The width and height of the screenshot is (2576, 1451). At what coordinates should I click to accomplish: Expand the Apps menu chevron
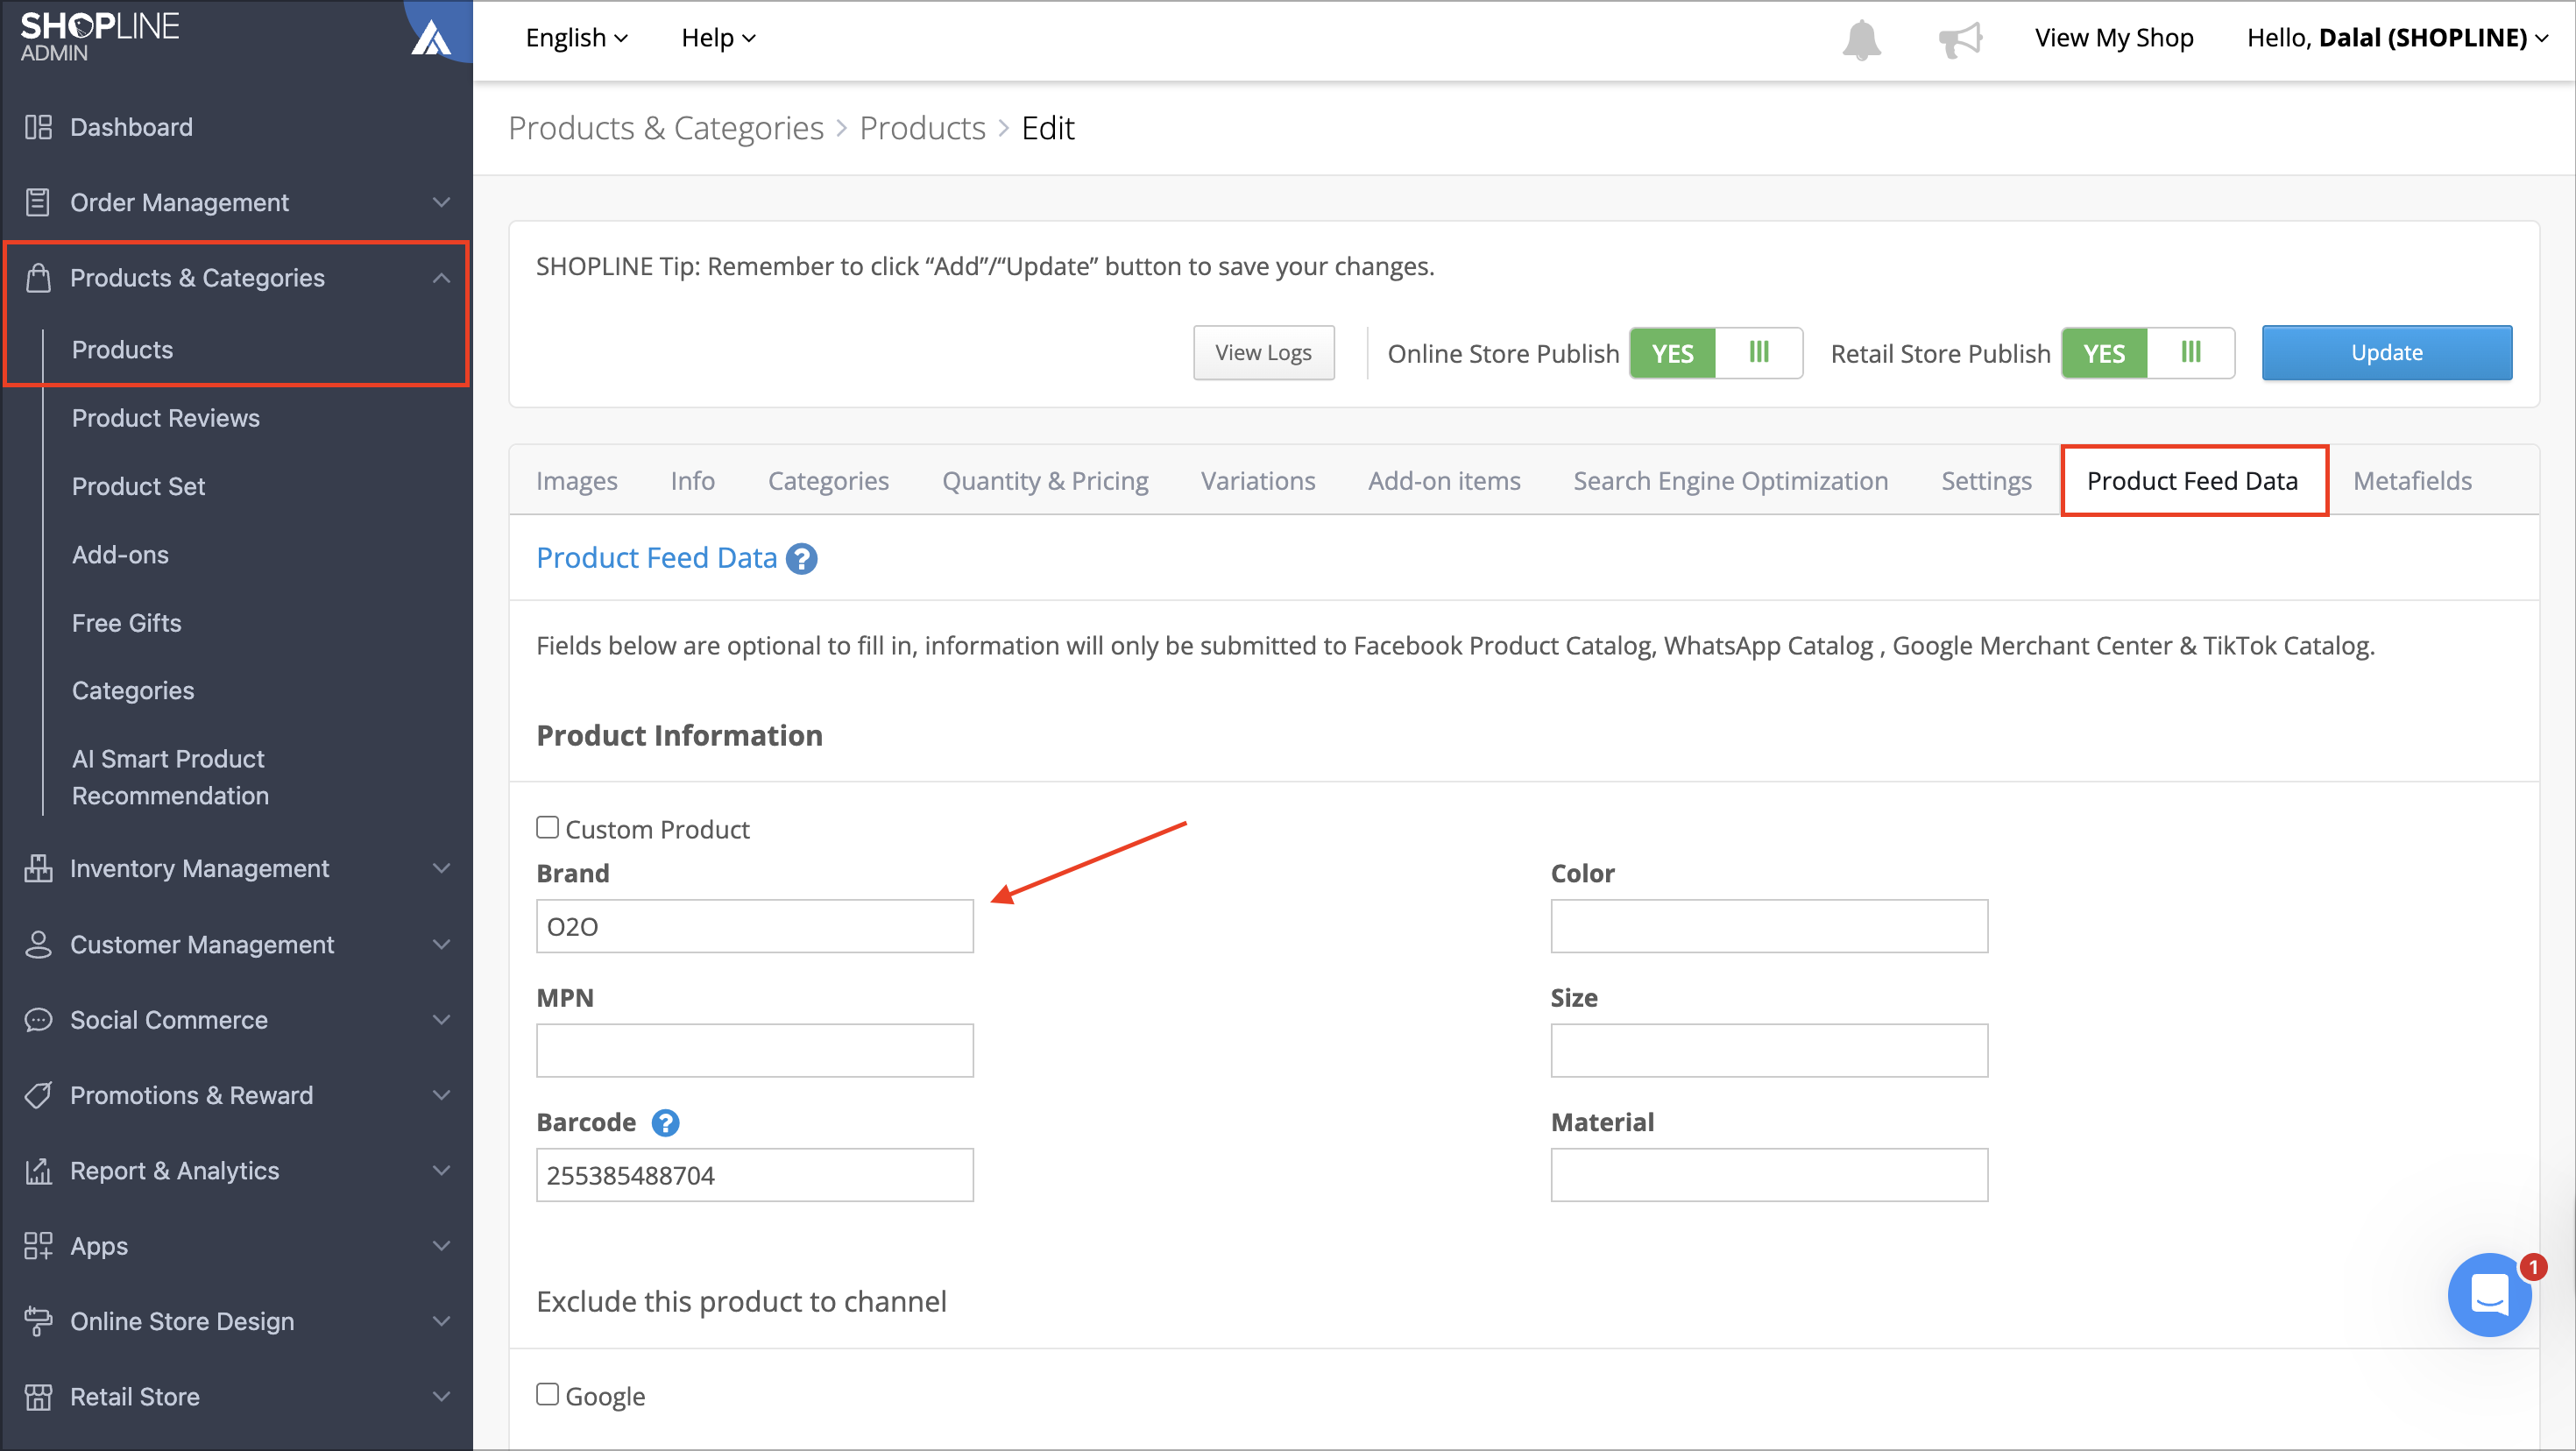441,1246
